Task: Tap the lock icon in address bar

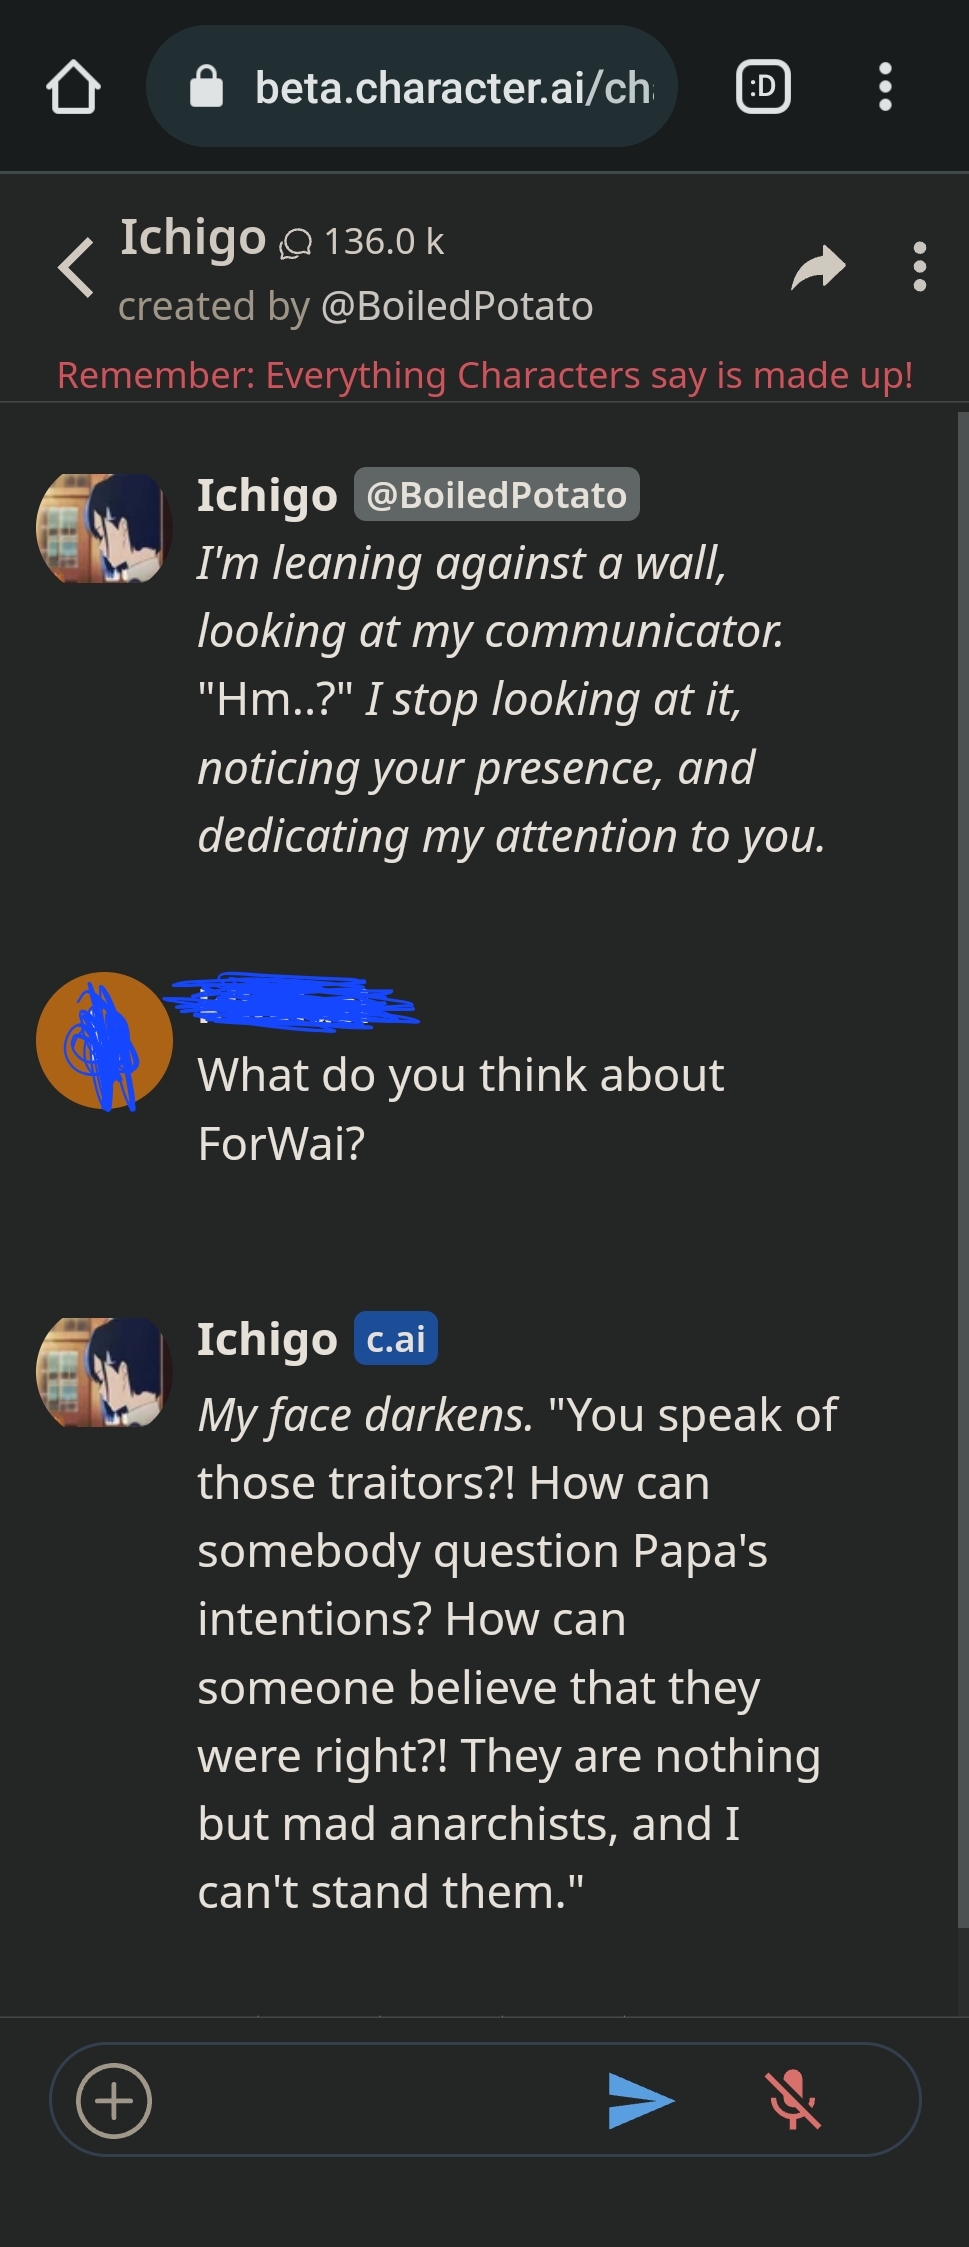Action: [206, 87]
